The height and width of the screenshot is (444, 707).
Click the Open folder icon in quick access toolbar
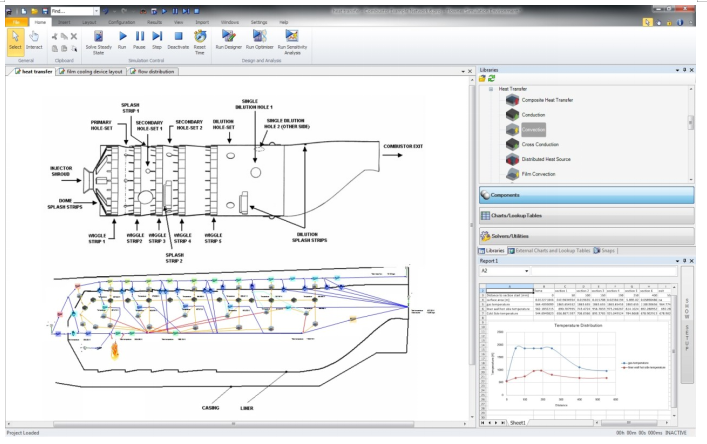click(x=34, y=11)
